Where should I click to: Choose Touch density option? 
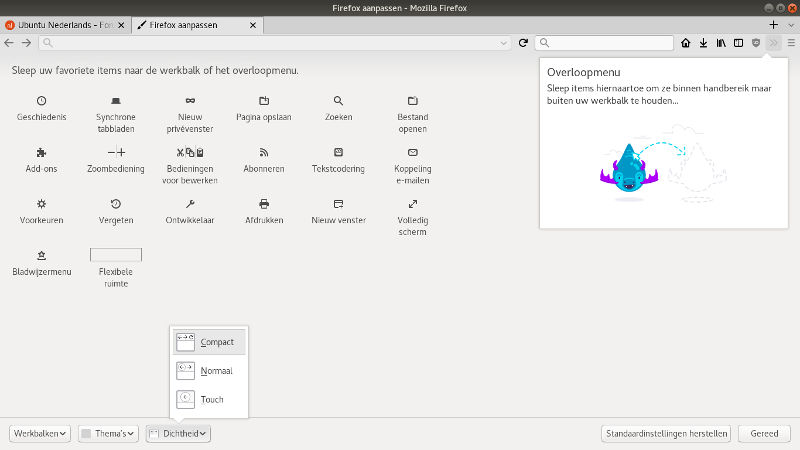click(209, 399)
